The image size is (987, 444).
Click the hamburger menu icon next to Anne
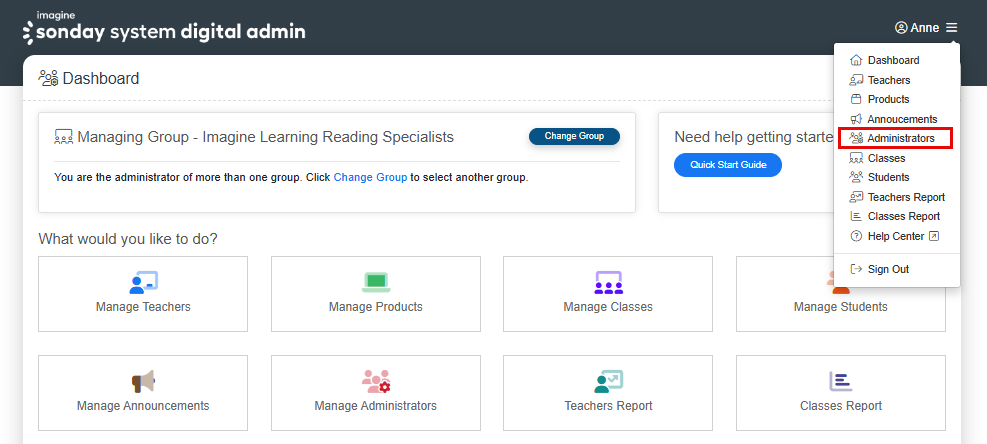click(951, 28)
